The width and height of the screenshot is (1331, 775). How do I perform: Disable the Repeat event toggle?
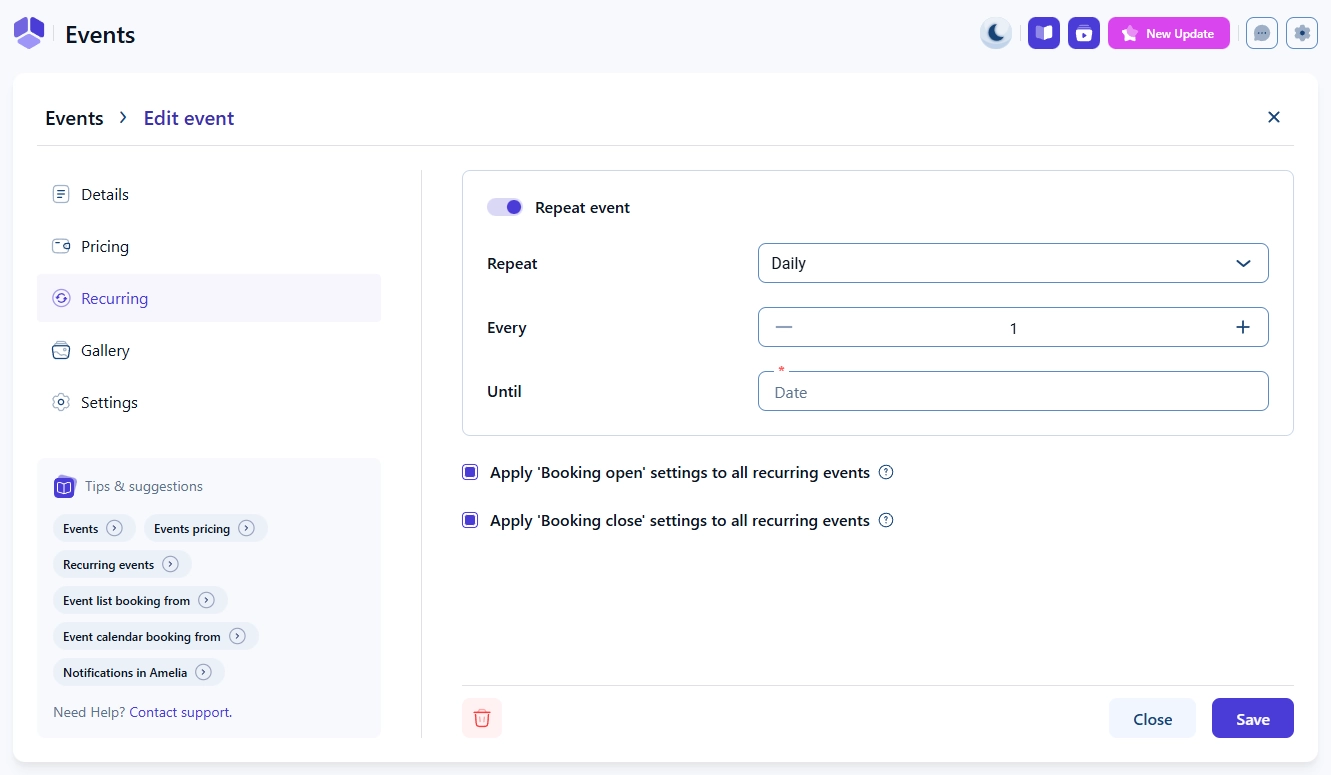pos(505,207)
